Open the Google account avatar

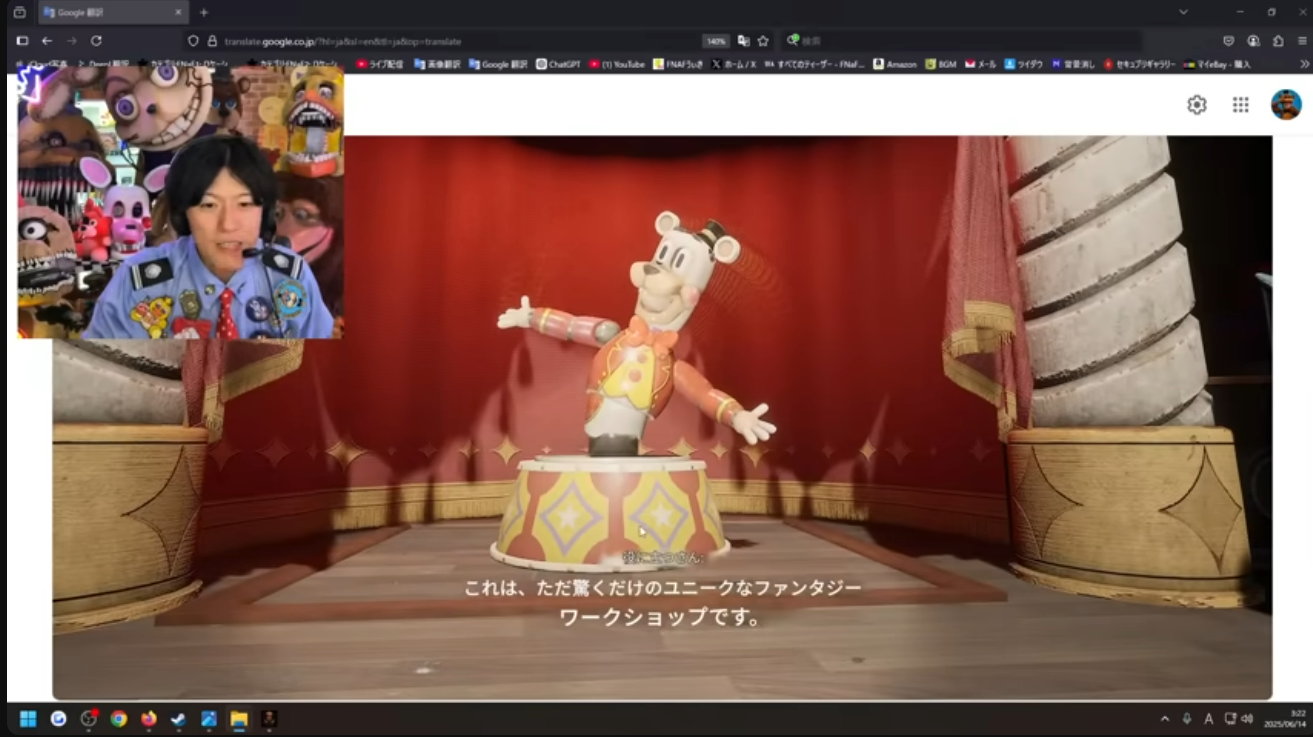click(1286, 104)
